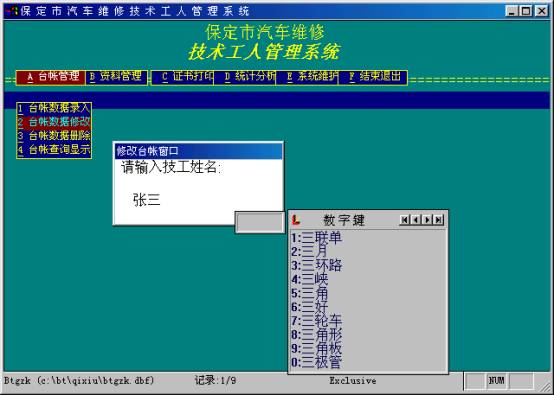The height and width of the screenshot is (395, 554).
Task: Open the A 台帐管理 menu
Action: click(51, 77)
